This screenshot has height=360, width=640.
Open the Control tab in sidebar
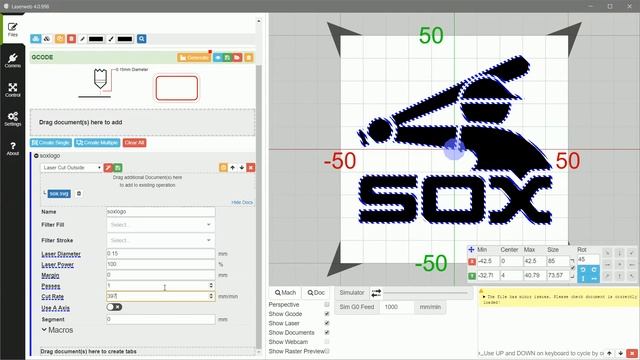13,90
